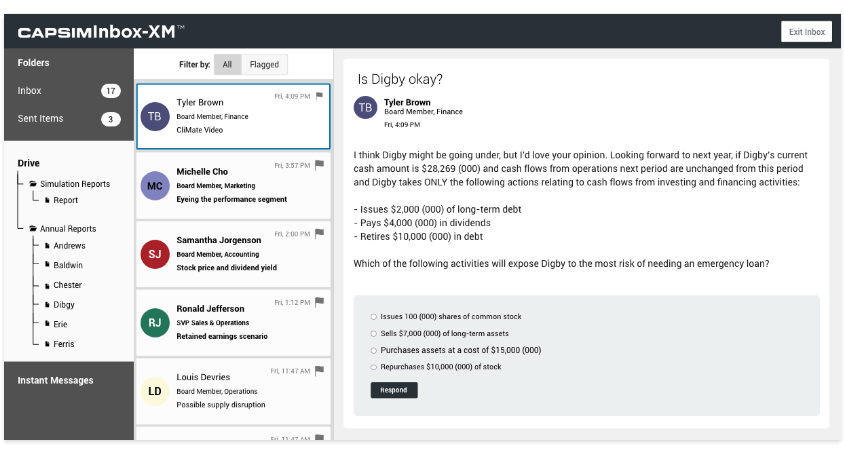Choose "Purchases assets at a cost" option
Image resolution: width=844 pixels, height=454 pixels.
click(x=373, y=350)
